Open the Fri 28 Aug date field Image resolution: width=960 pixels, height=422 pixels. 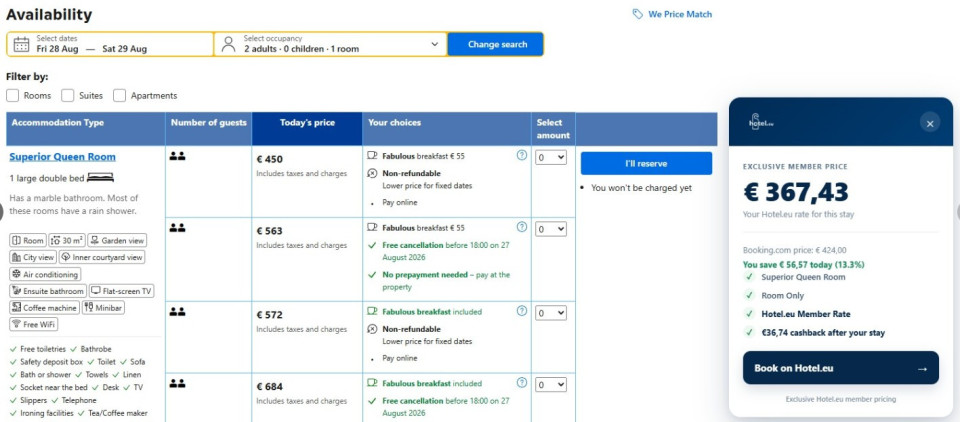coord(110,44)
